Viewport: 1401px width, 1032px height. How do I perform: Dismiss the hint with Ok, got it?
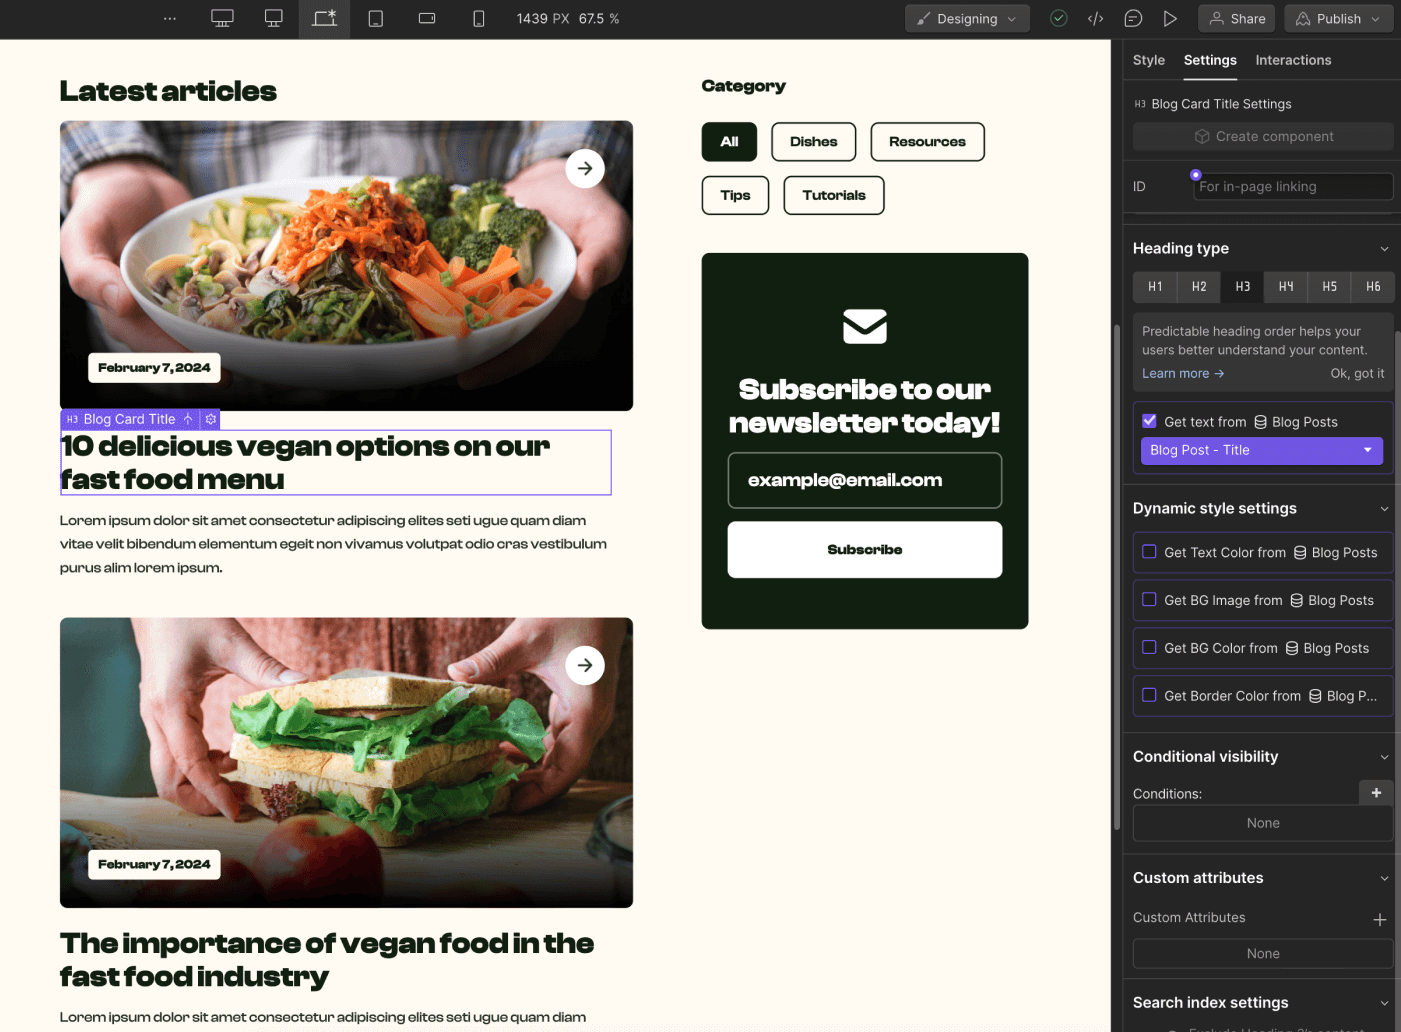[1357, 373]
